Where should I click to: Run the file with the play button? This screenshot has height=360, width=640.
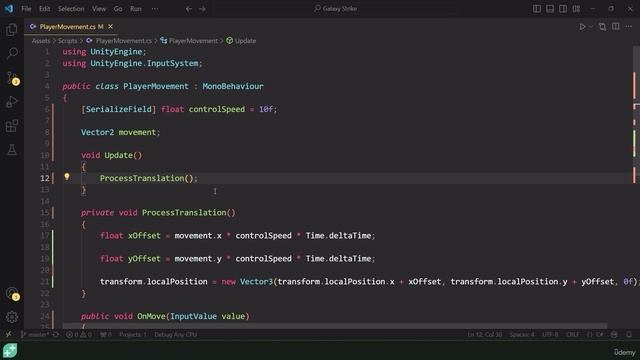pos(582,27)
